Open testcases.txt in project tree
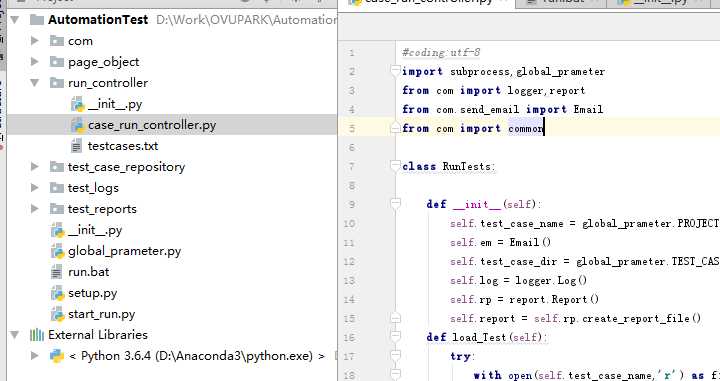 coord(123,146)
